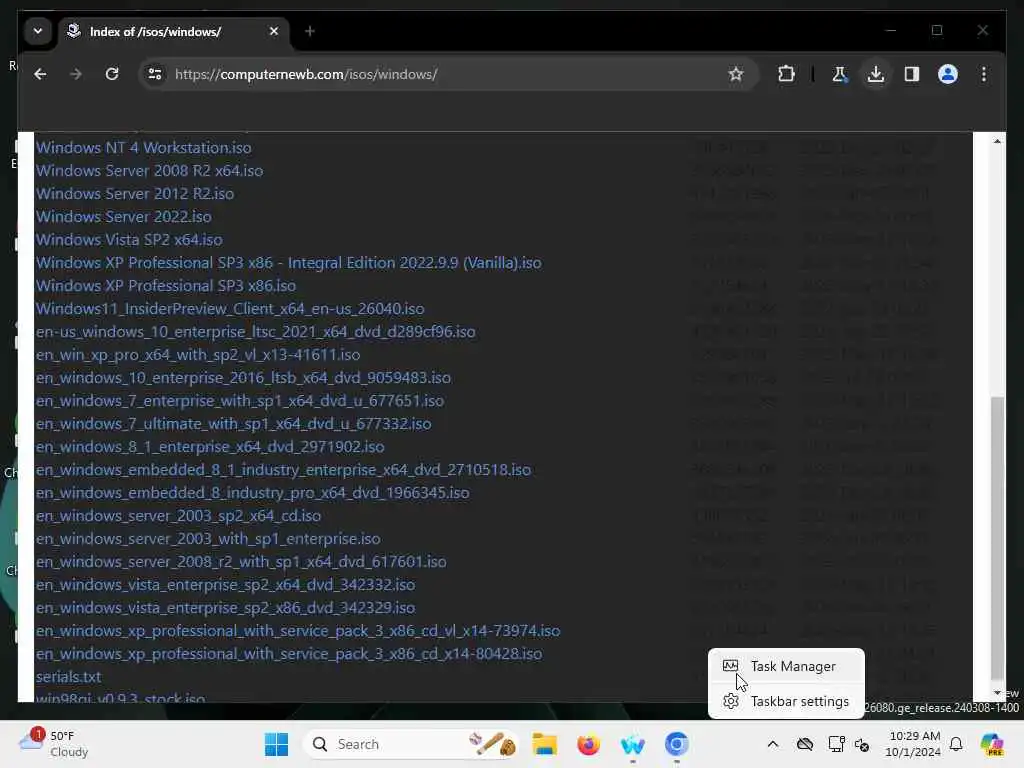The image size is (1024, 768).
Task: Open the profile avatar menu
Action: [x=948, y=74]
